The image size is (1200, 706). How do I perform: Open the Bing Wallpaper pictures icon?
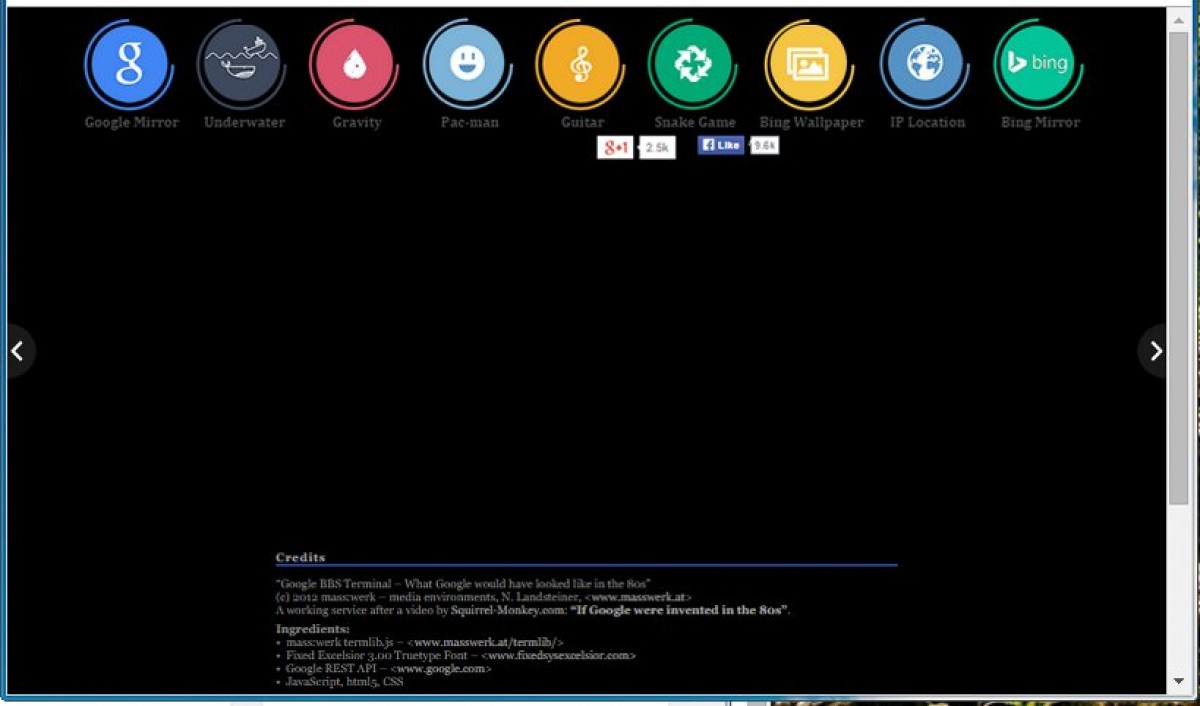[808, 65]
